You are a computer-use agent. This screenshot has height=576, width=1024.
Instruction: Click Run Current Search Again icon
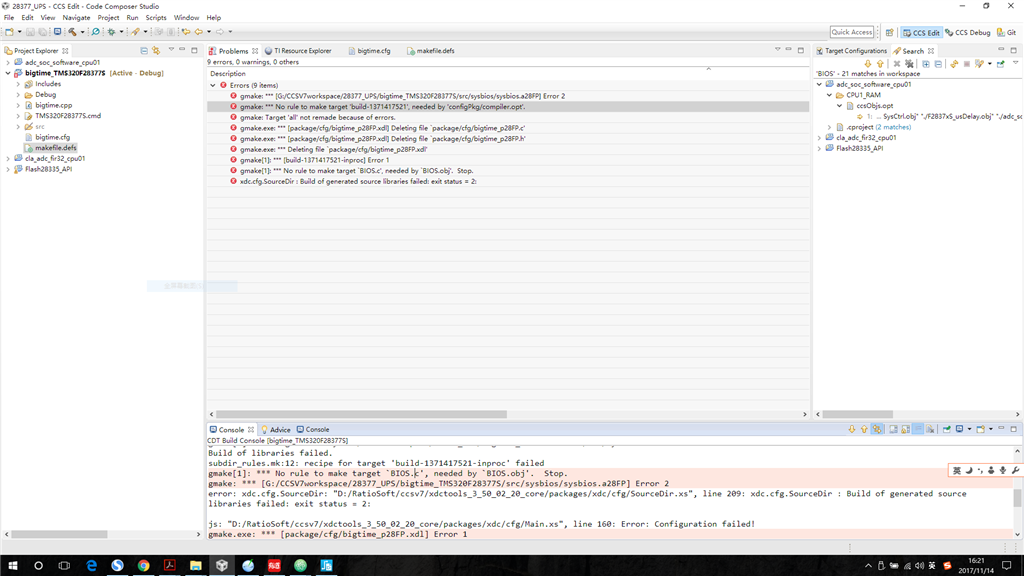(955, 64)
